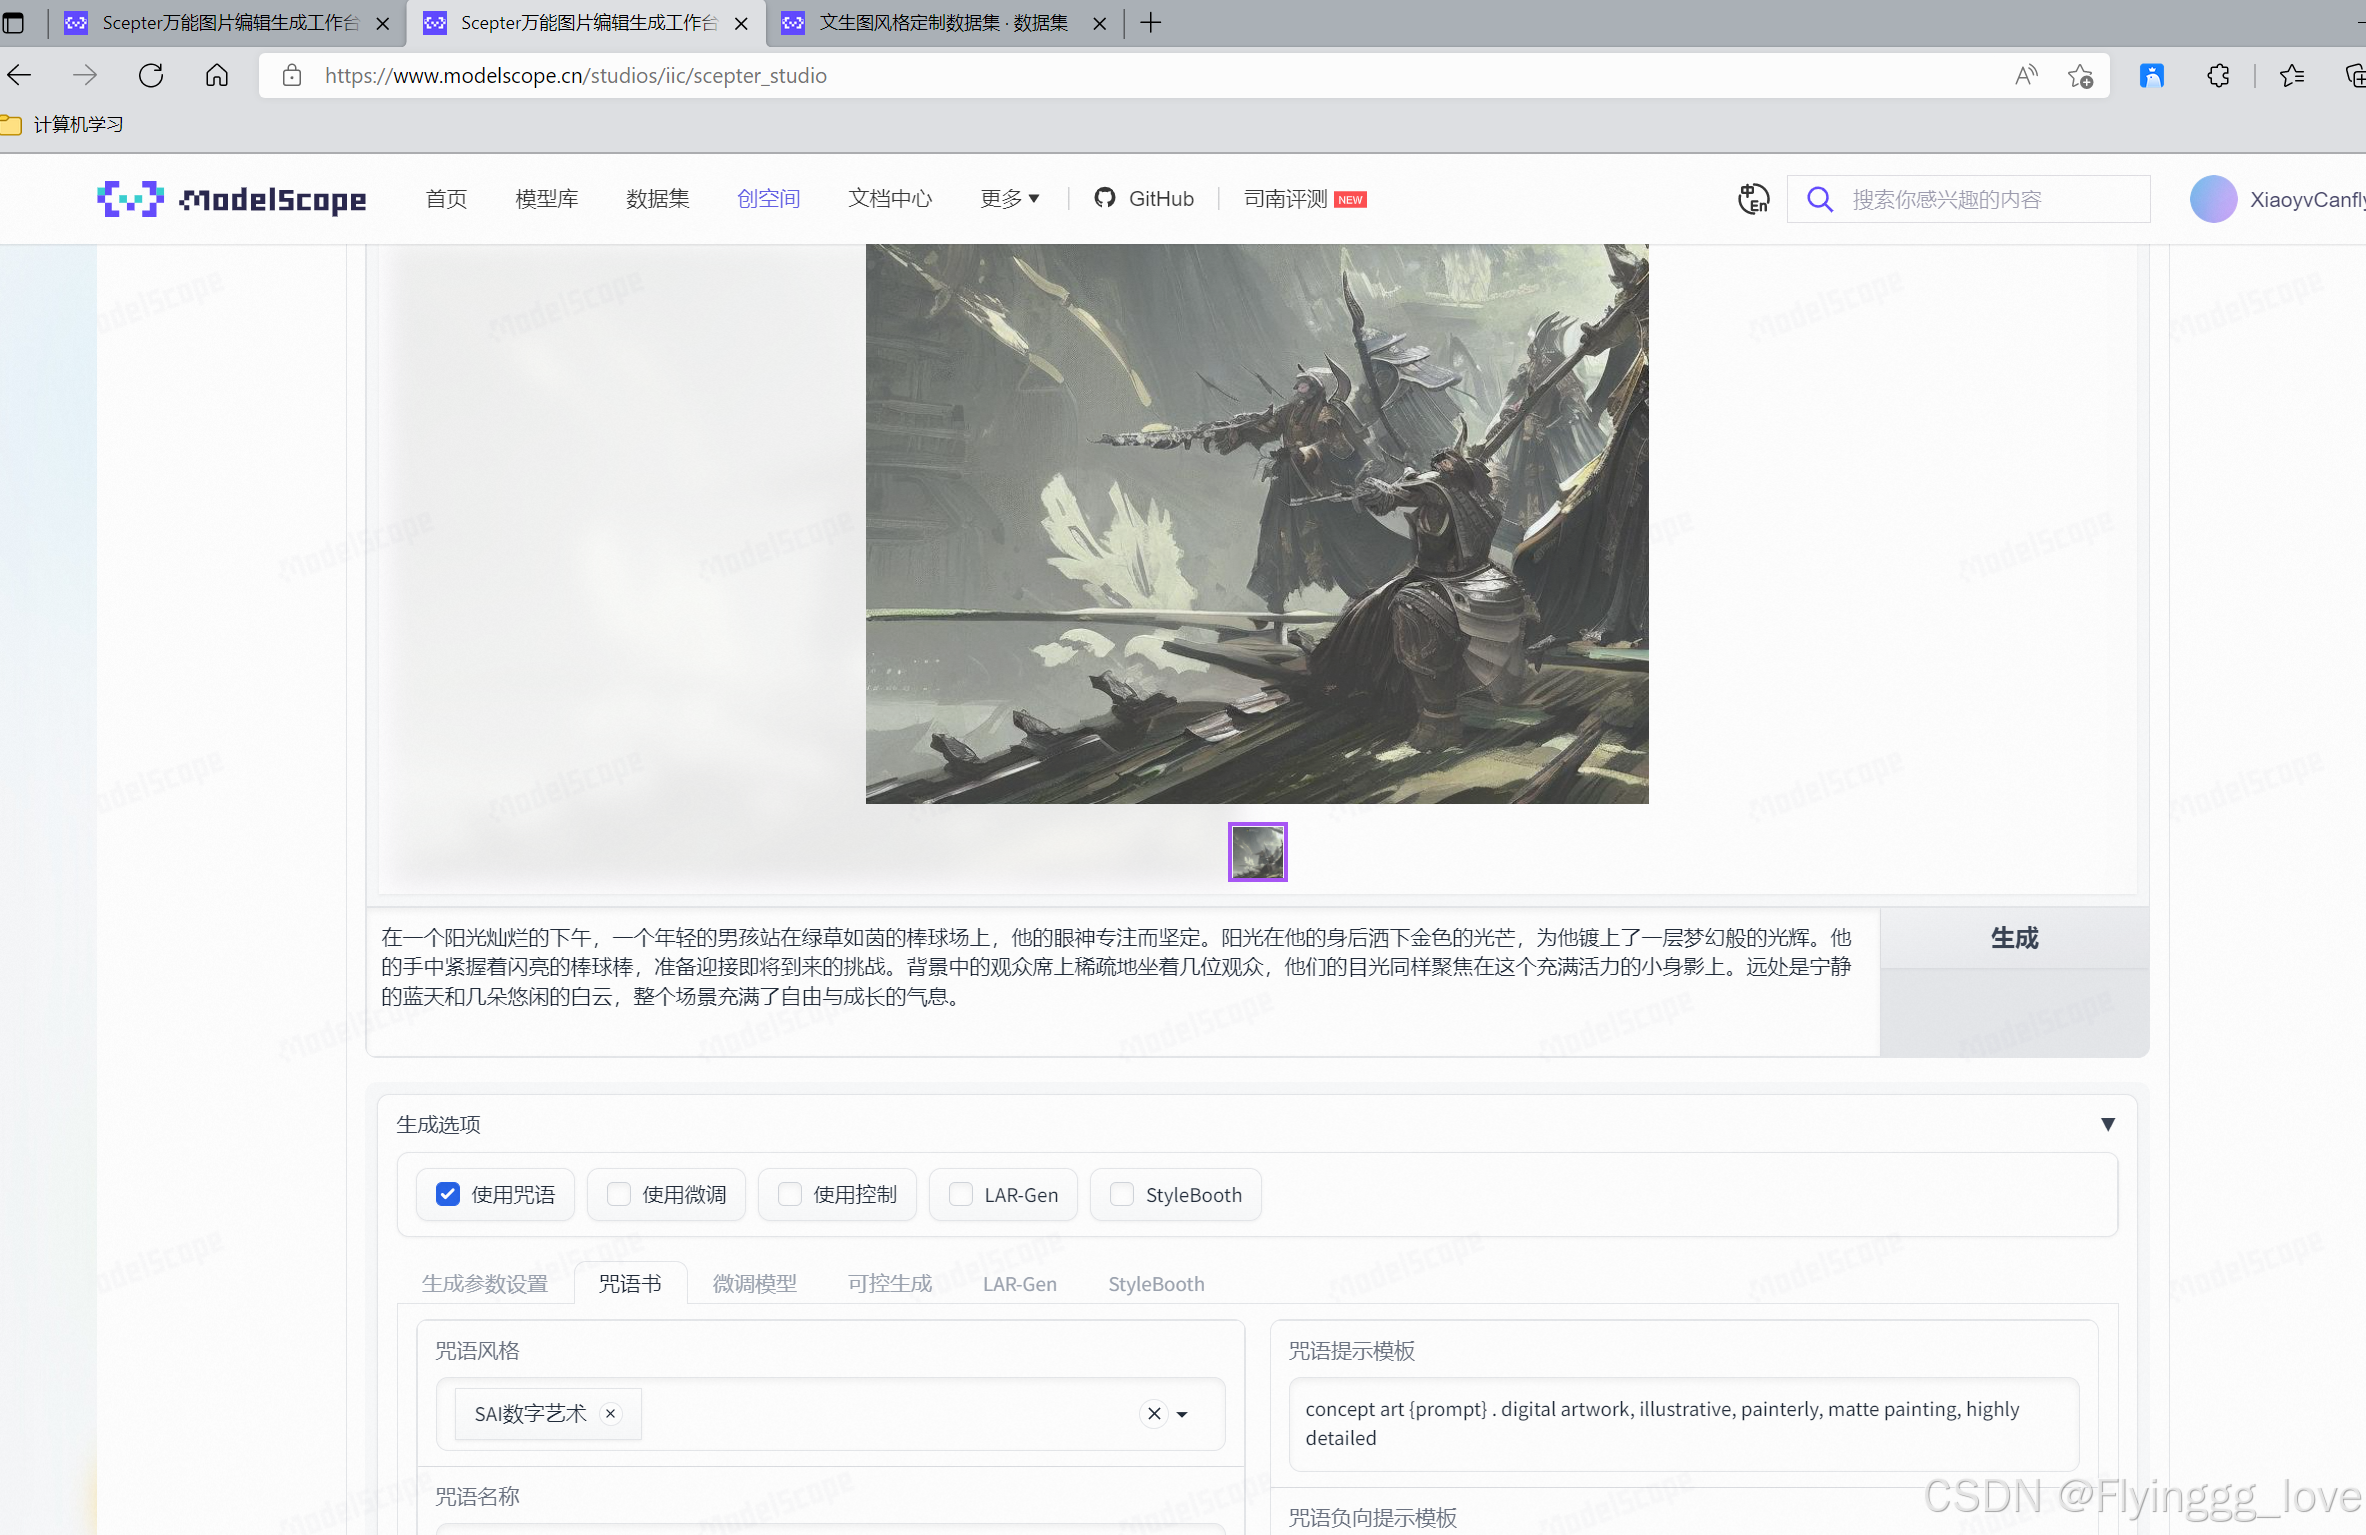Screen dimensions: 2366x1535
Task: Open the 咒语风格 dropdown arrow
Action: pos(1183,1414)
